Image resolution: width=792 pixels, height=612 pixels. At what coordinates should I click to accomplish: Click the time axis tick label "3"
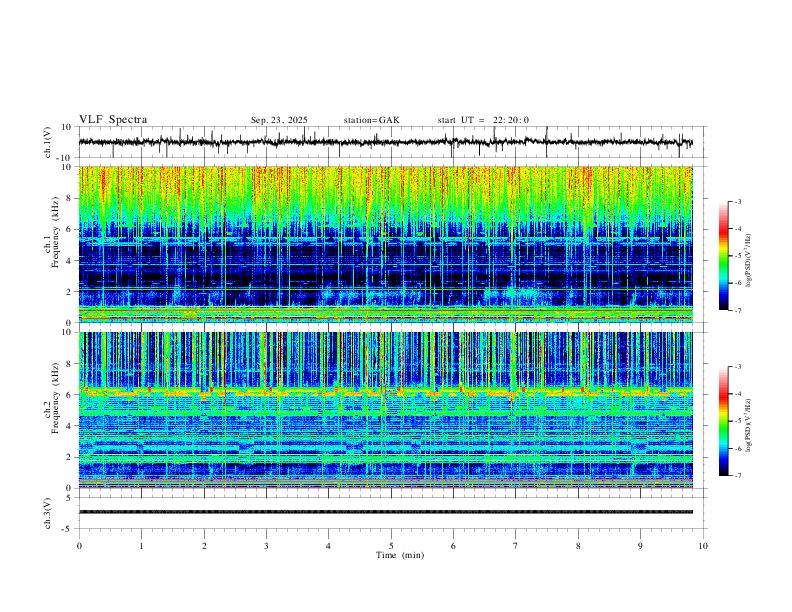[266, 546]
